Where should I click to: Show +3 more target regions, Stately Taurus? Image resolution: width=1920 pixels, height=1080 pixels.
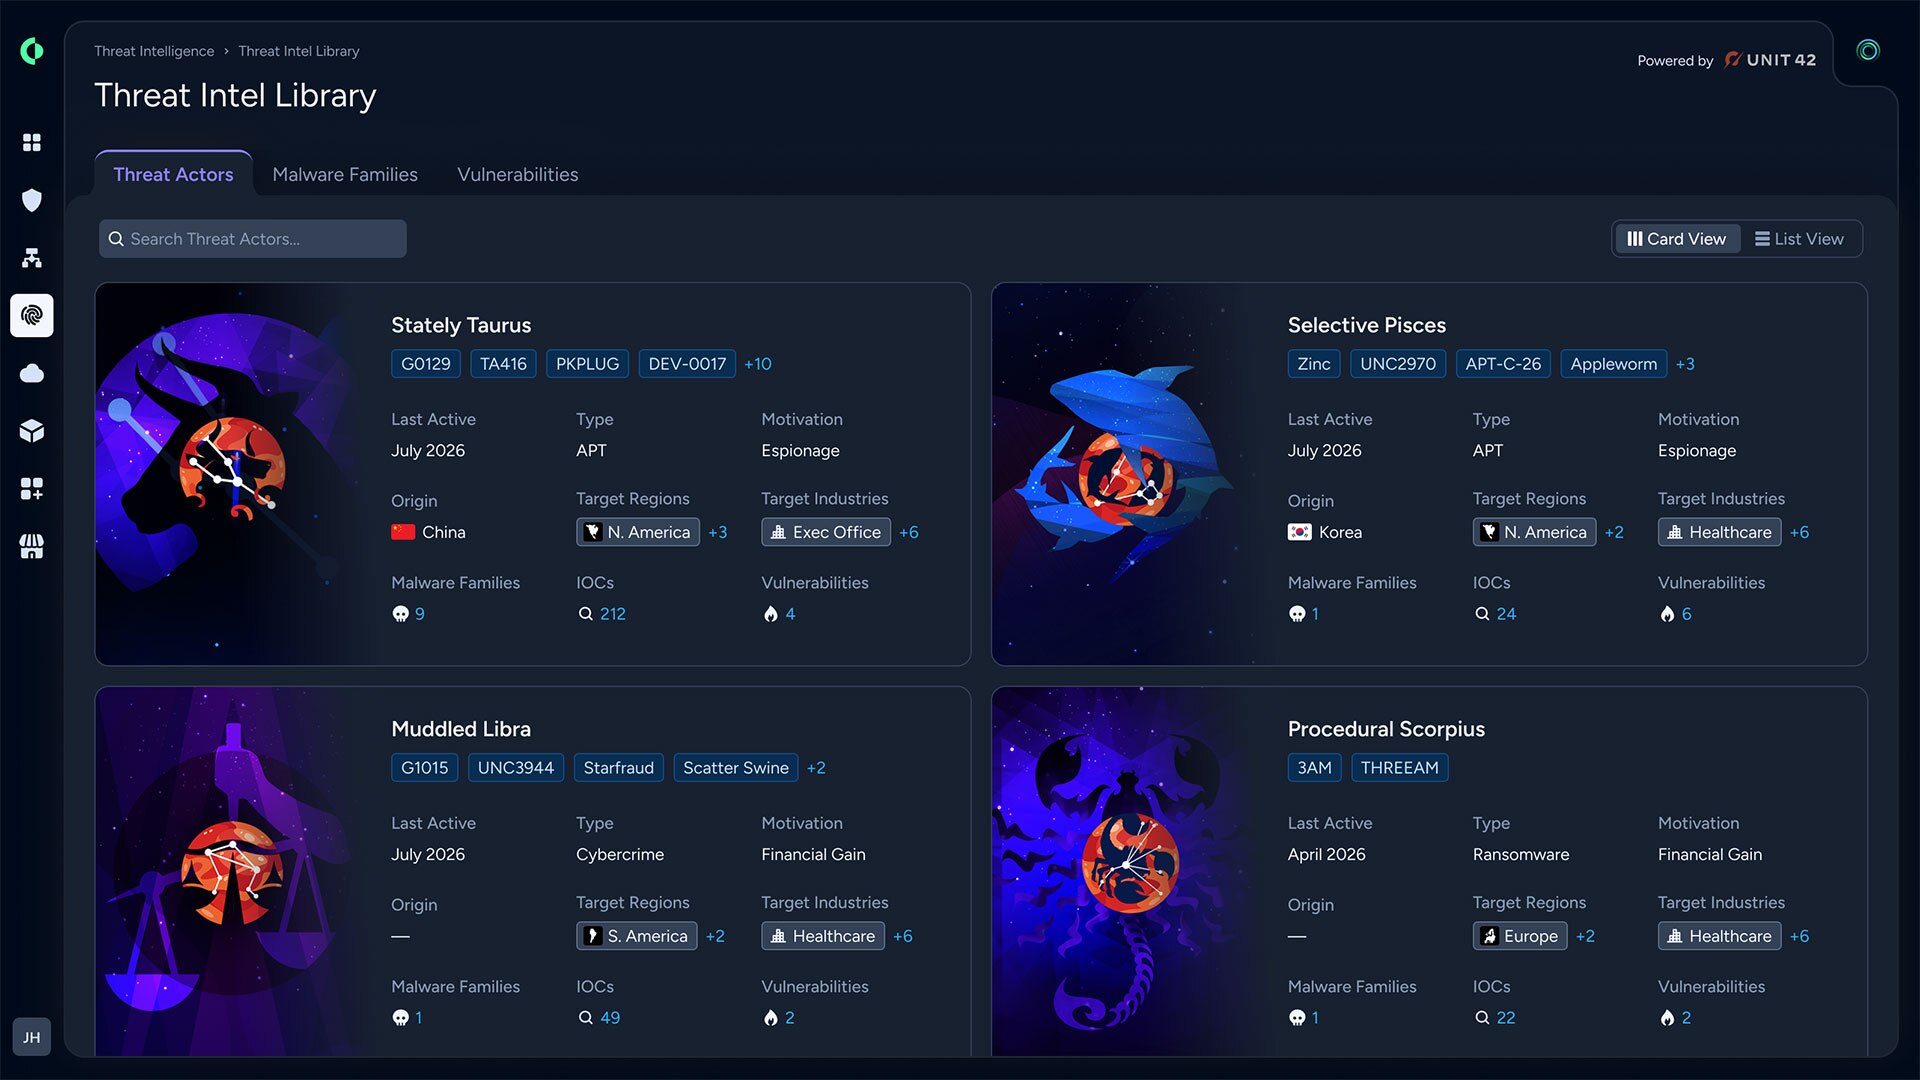[x=718, y=532]
